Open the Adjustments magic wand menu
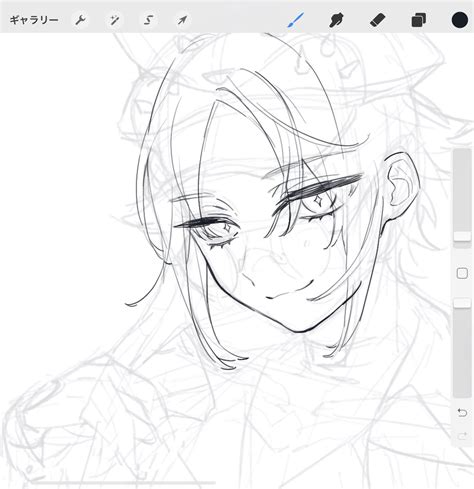The image size is (474, 489). (x=114, y=20)
